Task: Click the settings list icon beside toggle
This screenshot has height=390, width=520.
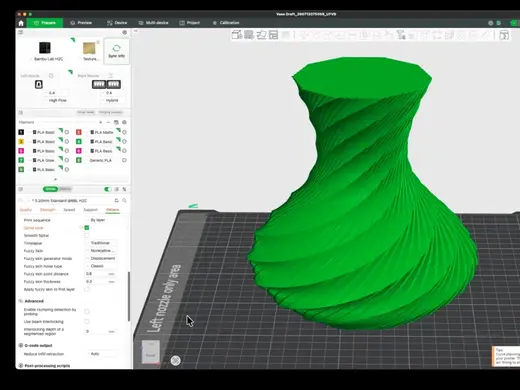Action: 117,189
